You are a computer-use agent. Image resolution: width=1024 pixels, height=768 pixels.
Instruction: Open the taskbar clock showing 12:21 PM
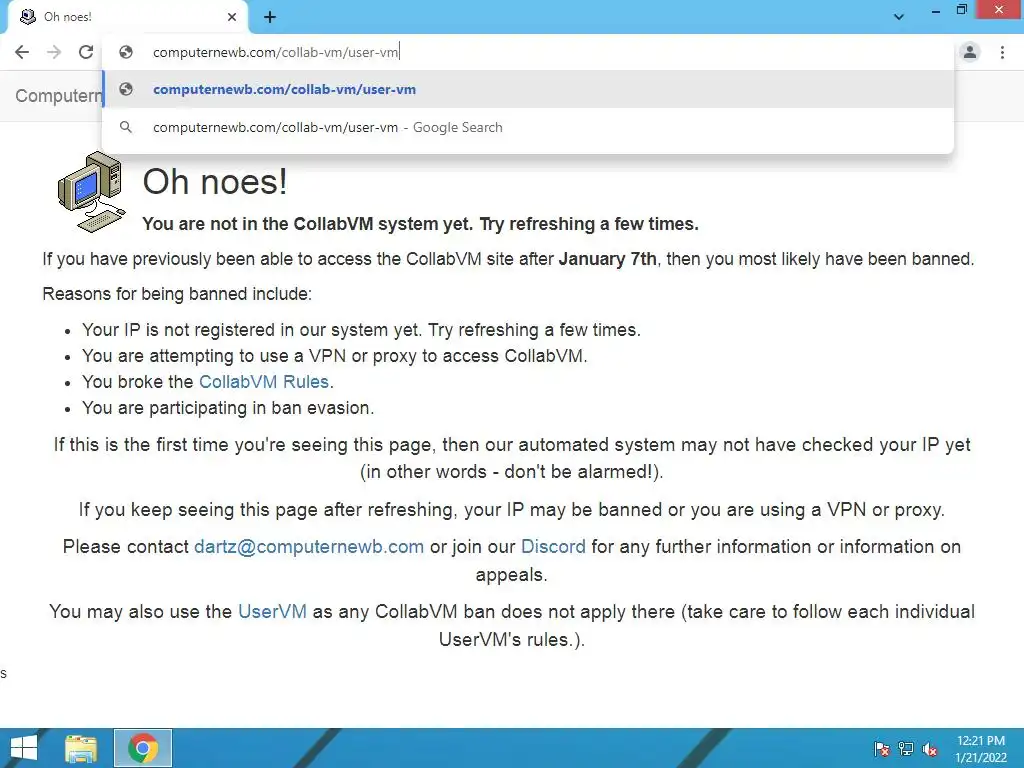(981, 749)
